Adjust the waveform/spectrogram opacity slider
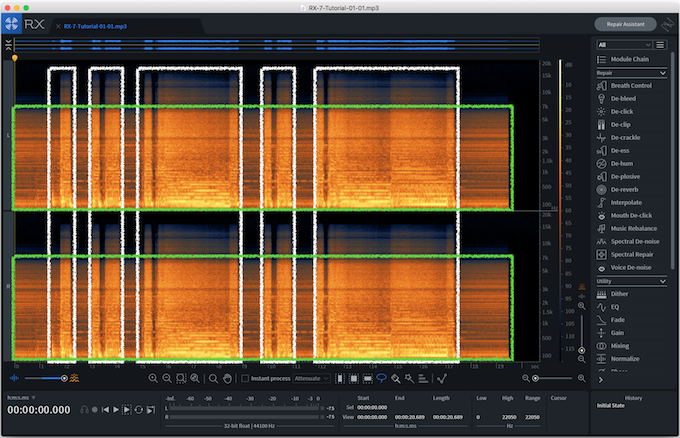 (x=45, y=379)
